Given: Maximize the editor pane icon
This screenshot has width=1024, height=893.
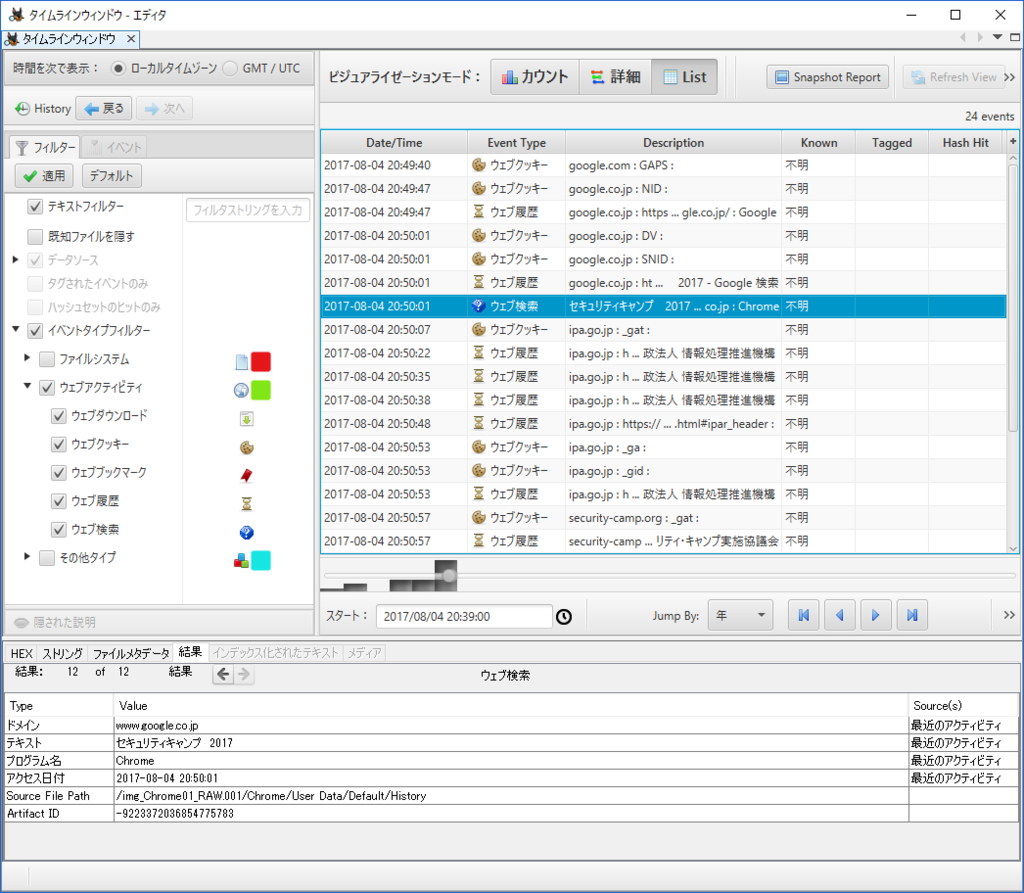Looking at the screenshot, I should tap(1015, 37).
